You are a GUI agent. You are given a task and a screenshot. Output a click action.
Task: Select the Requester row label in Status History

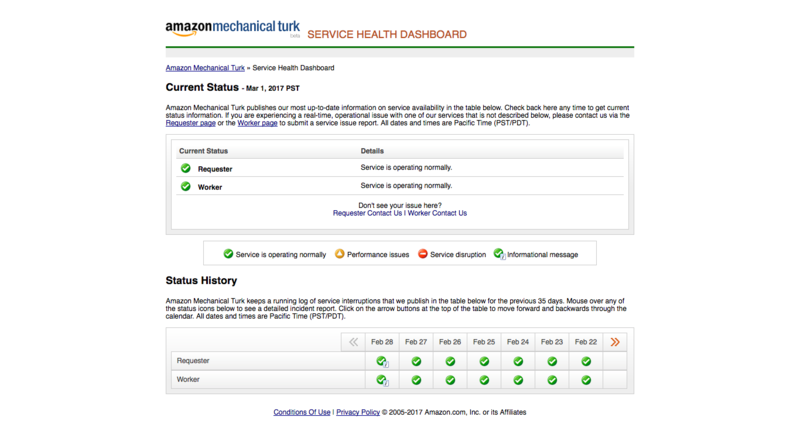193,361
